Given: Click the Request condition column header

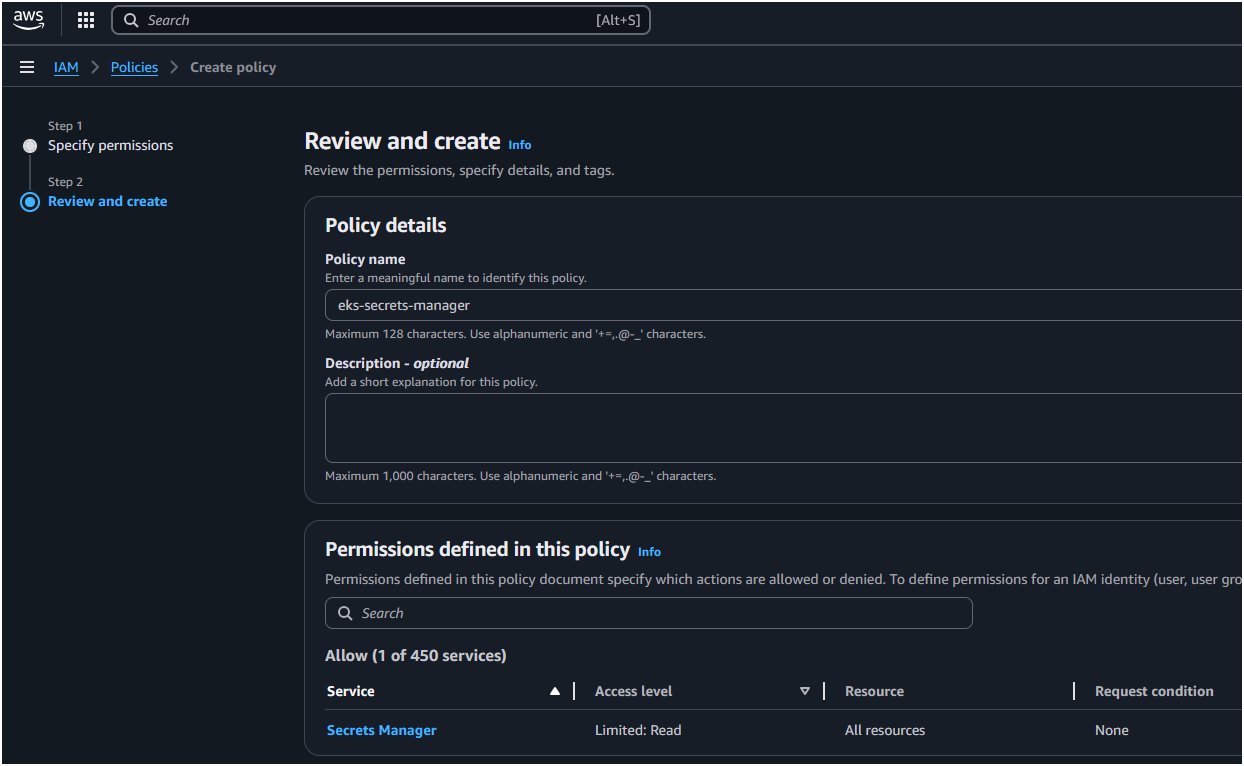Looking at the screenshot, I should click(x=1154, y=691).
